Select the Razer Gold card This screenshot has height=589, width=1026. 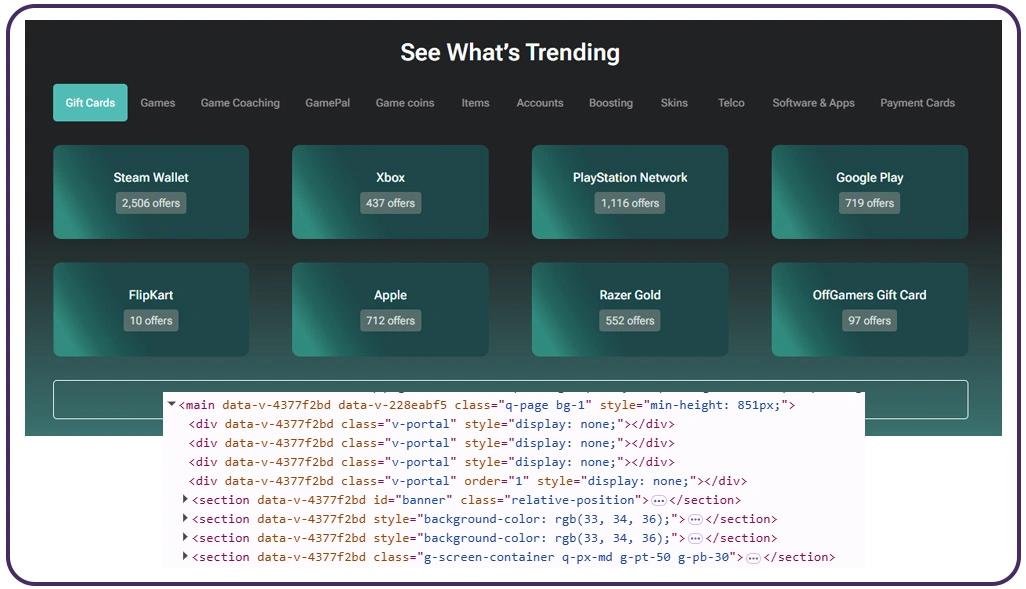[x=630, y=309]
